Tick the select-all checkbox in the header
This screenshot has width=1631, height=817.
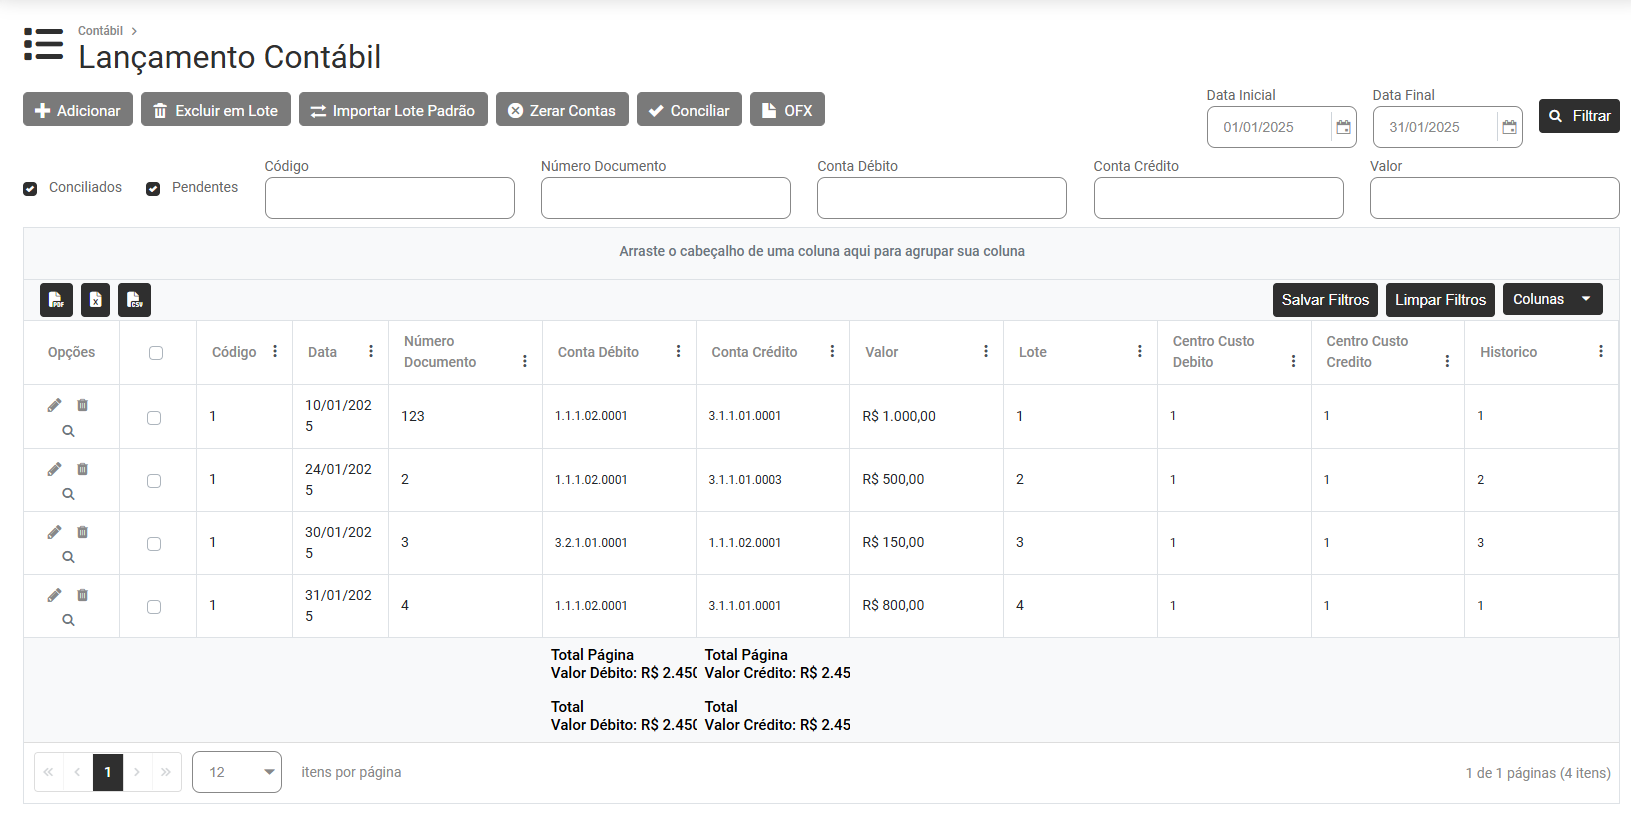(x=156, y=353)
